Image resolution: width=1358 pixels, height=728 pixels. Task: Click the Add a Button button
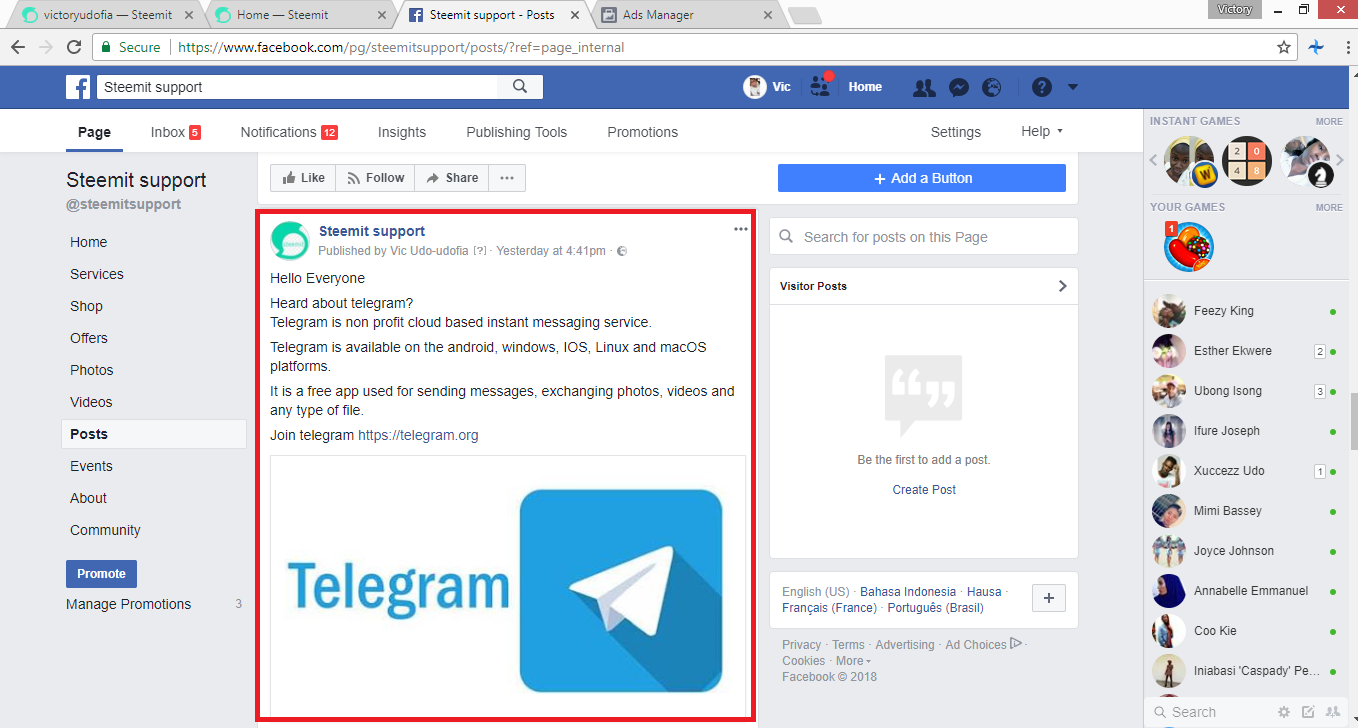922,178
